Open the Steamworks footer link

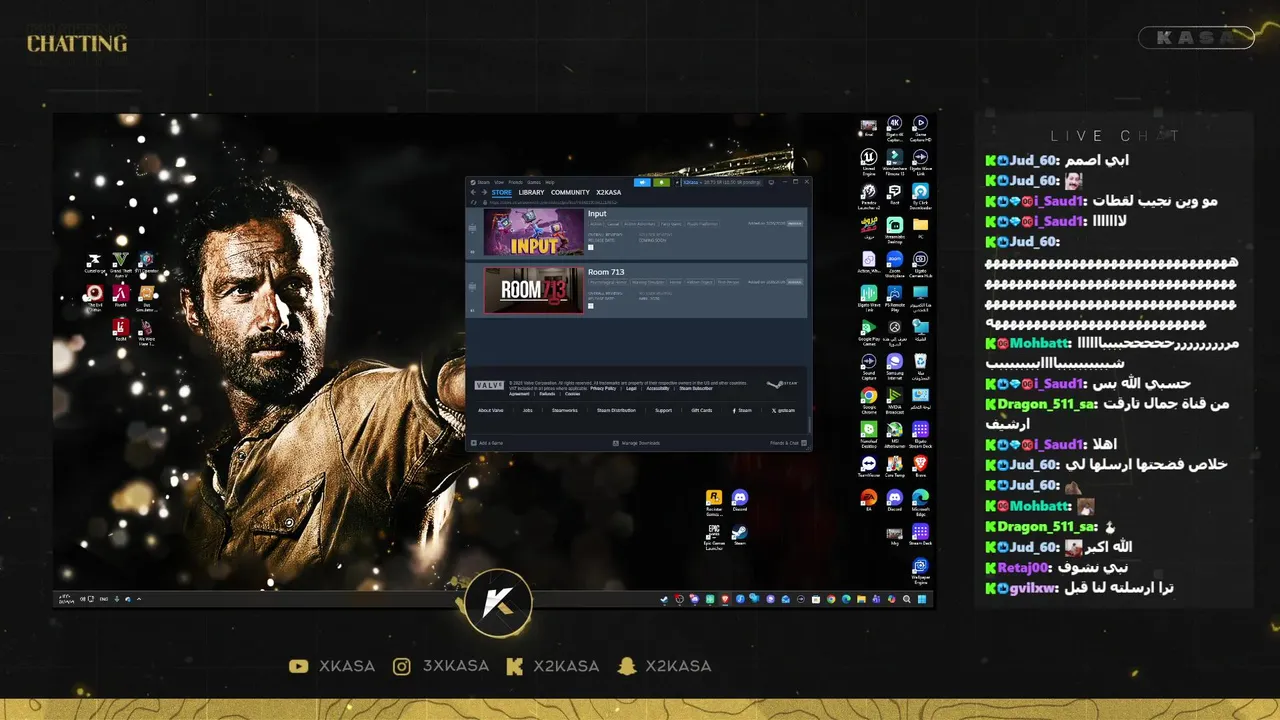click(565, 410)
